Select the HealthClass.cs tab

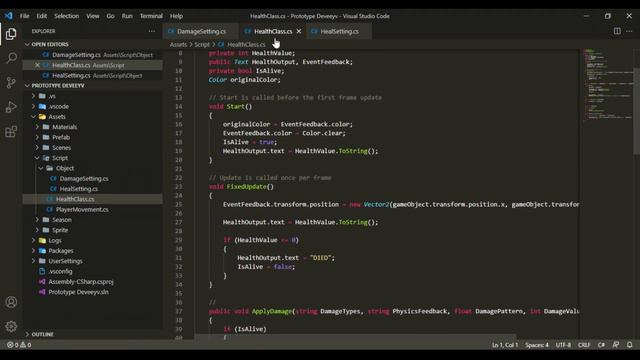click(273, 31)
